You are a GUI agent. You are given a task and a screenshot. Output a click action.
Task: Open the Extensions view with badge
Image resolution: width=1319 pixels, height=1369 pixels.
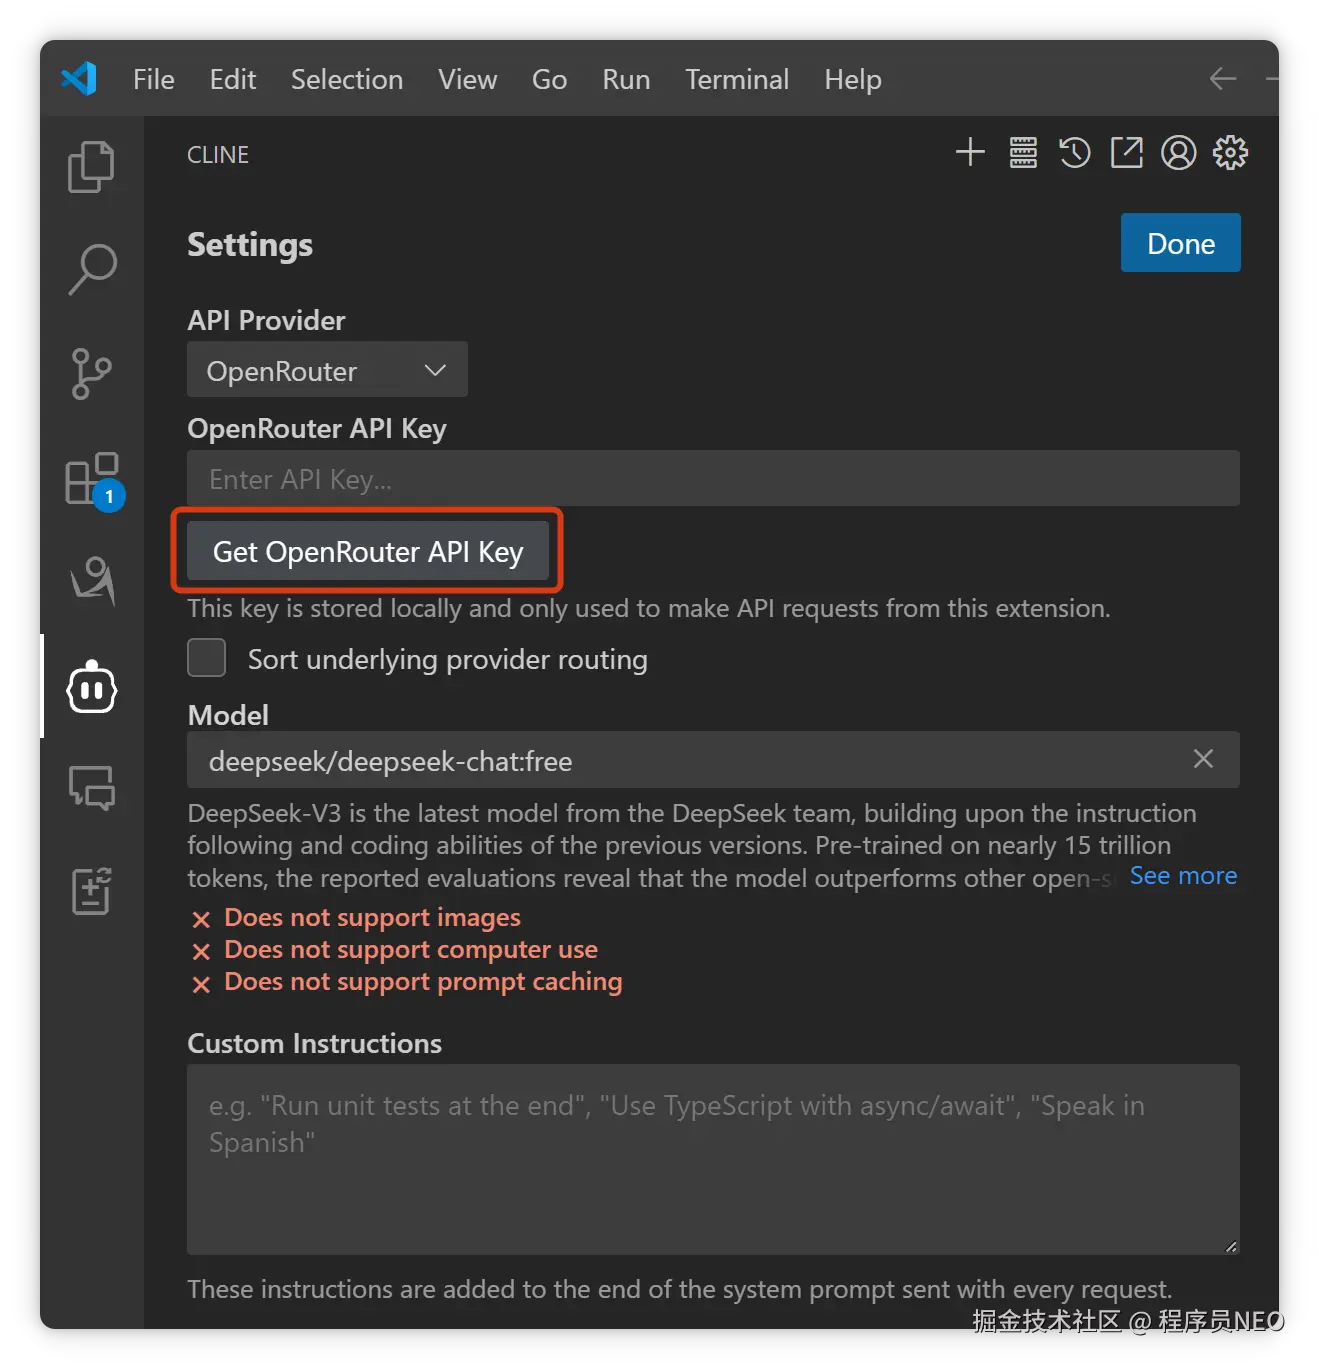(x=92, y=479)
